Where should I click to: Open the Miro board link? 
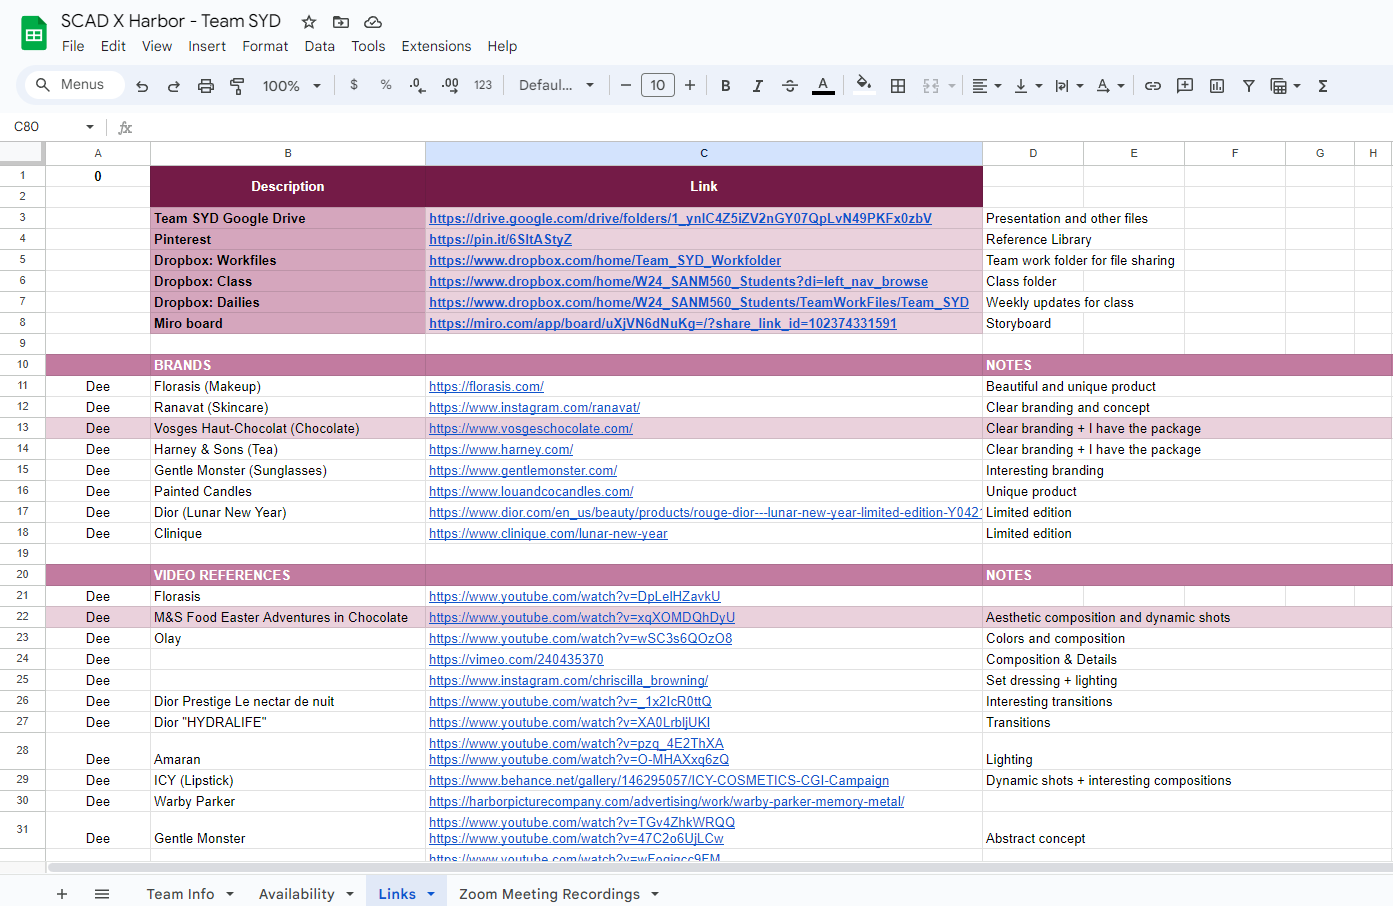pos(663,323)
